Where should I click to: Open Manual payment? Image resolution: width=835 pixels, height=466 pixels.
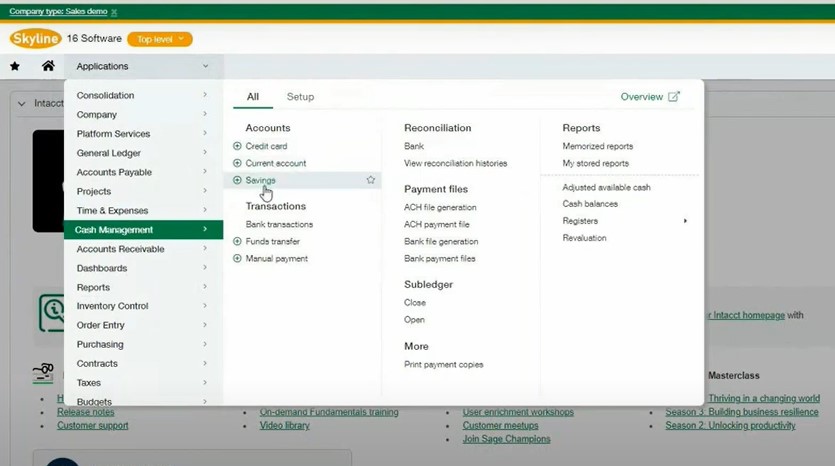(x=276, y=258)
